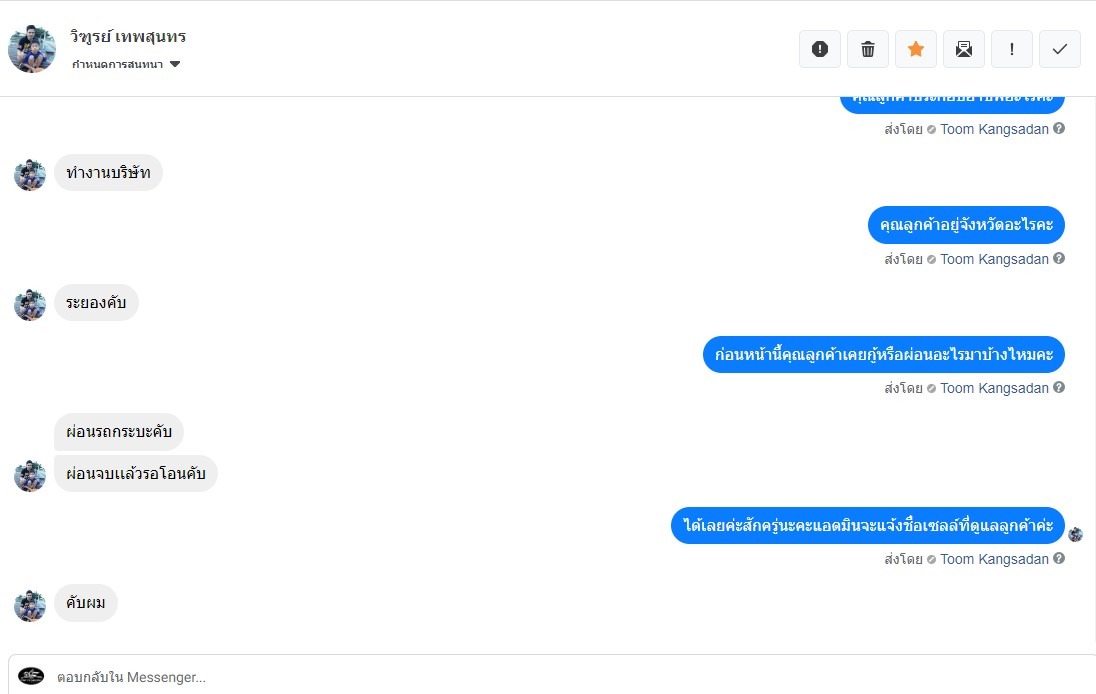Viewport: 1096px width, 694px height.
Task: Click help icon under the last sent message
Action: tap(1059, 559)
